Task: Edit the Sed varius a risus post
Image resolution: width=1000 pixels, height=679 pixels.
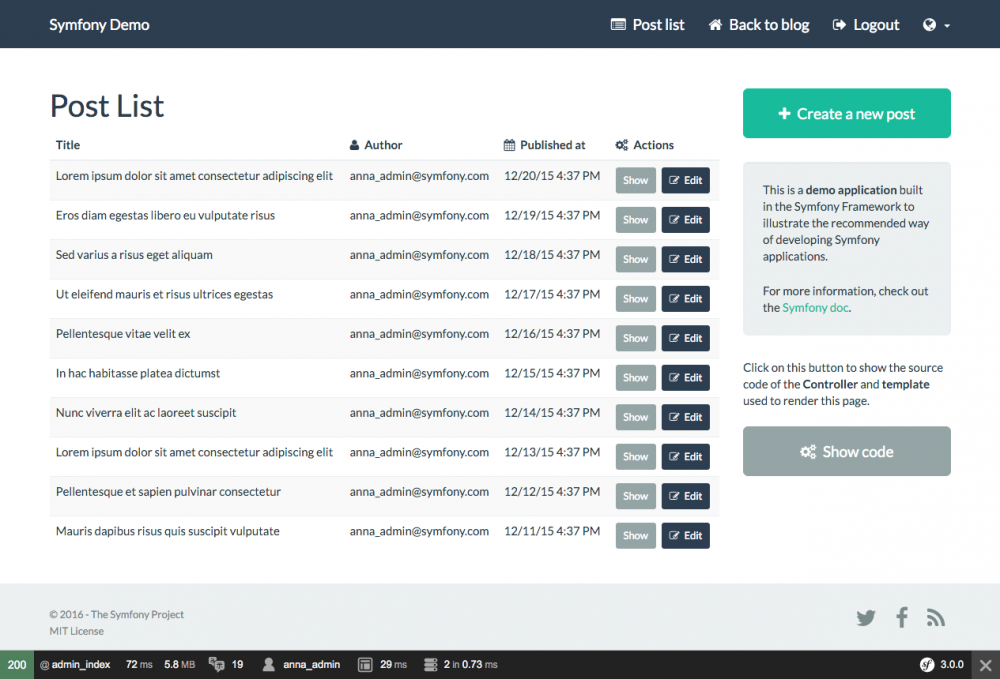Action: coord(686,259)
